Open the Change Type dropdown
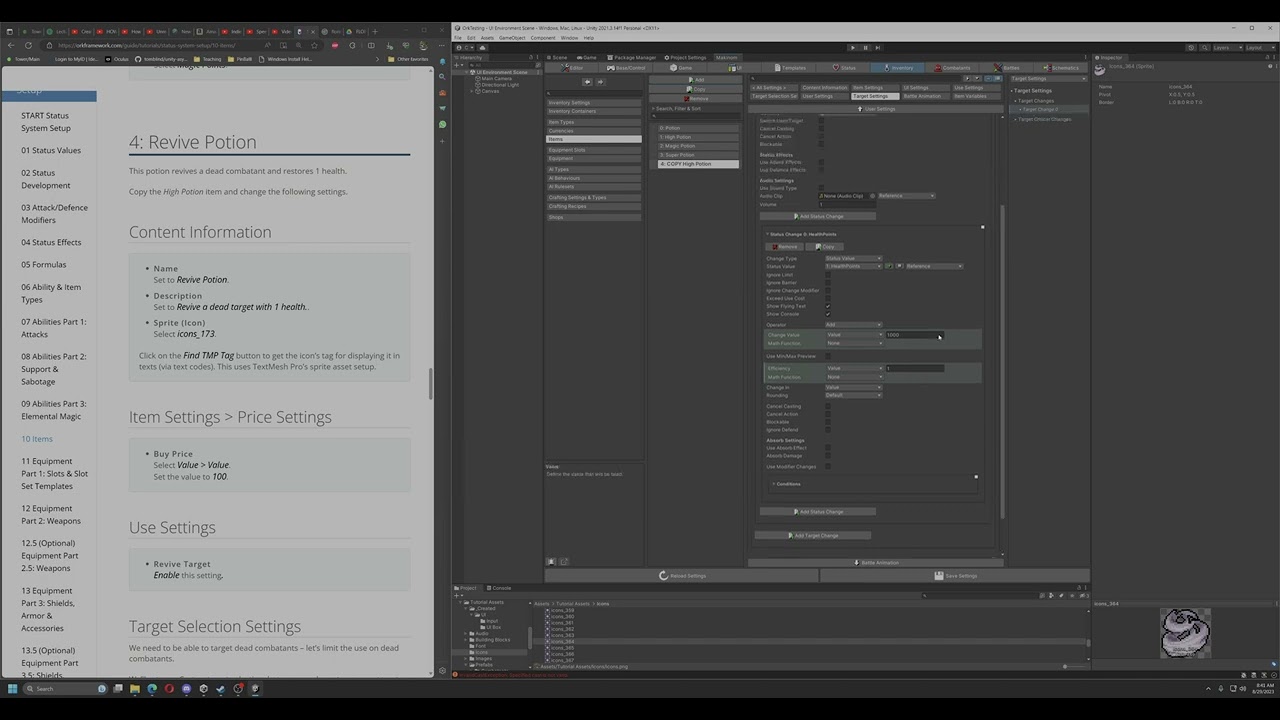The height and width of the screenshot is (720, 1280). point(853,258)
